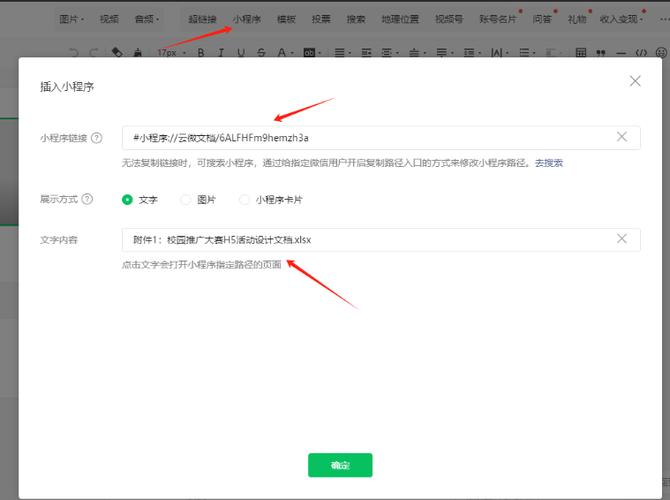
Task: Click 问答 in the insert menu
Action: (542, 19)
